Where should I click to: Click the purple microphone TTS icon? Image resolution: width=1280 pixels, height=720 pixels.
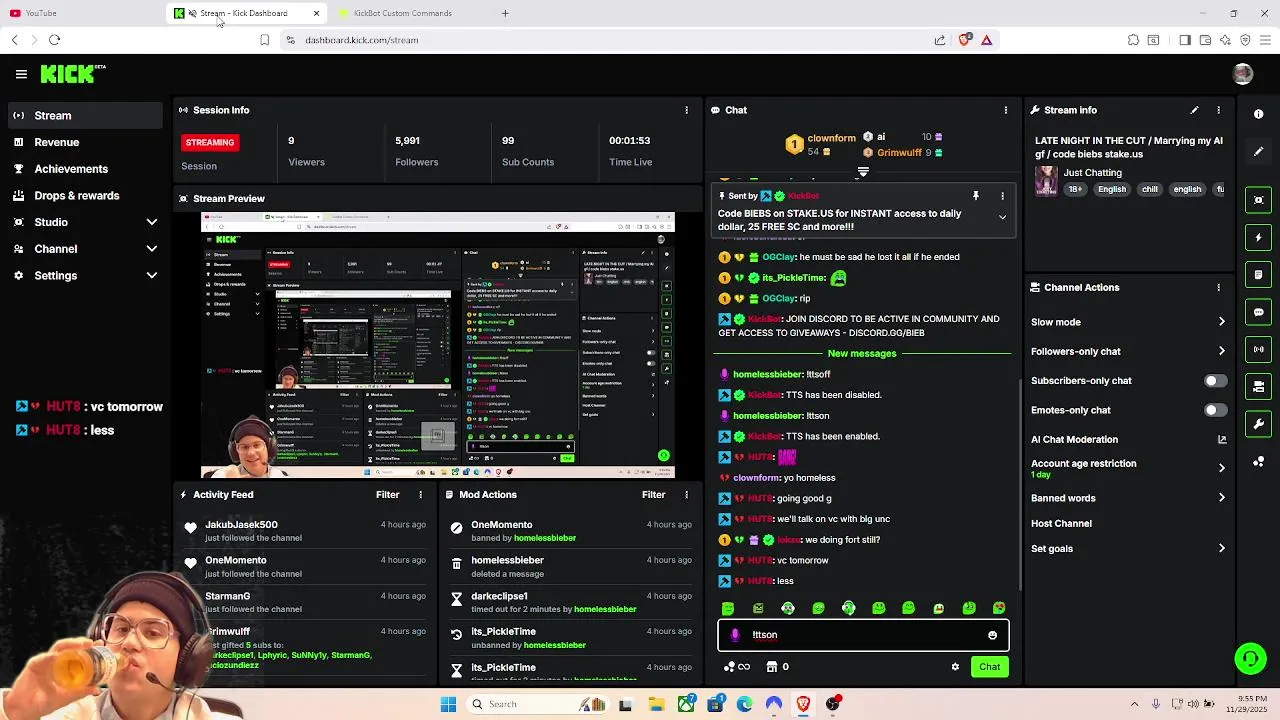click(735, 635)
